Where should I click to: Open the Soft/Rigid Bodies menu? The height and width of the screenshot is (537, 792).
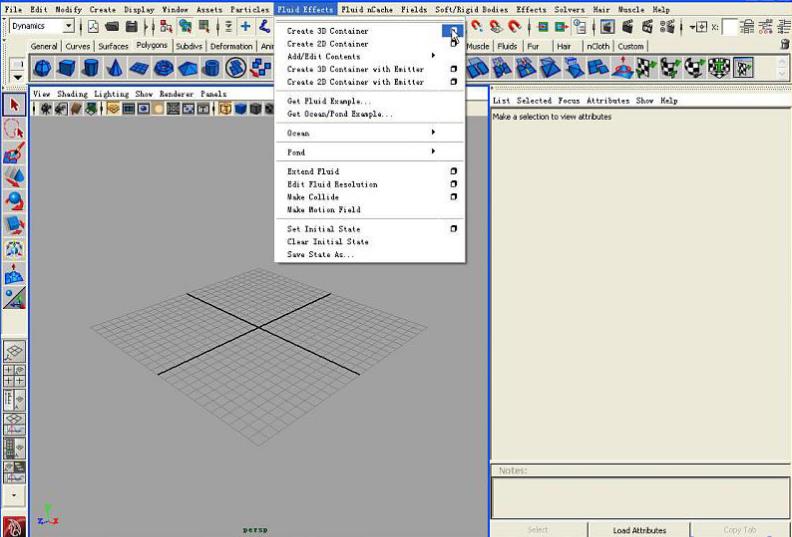(472, 10)
